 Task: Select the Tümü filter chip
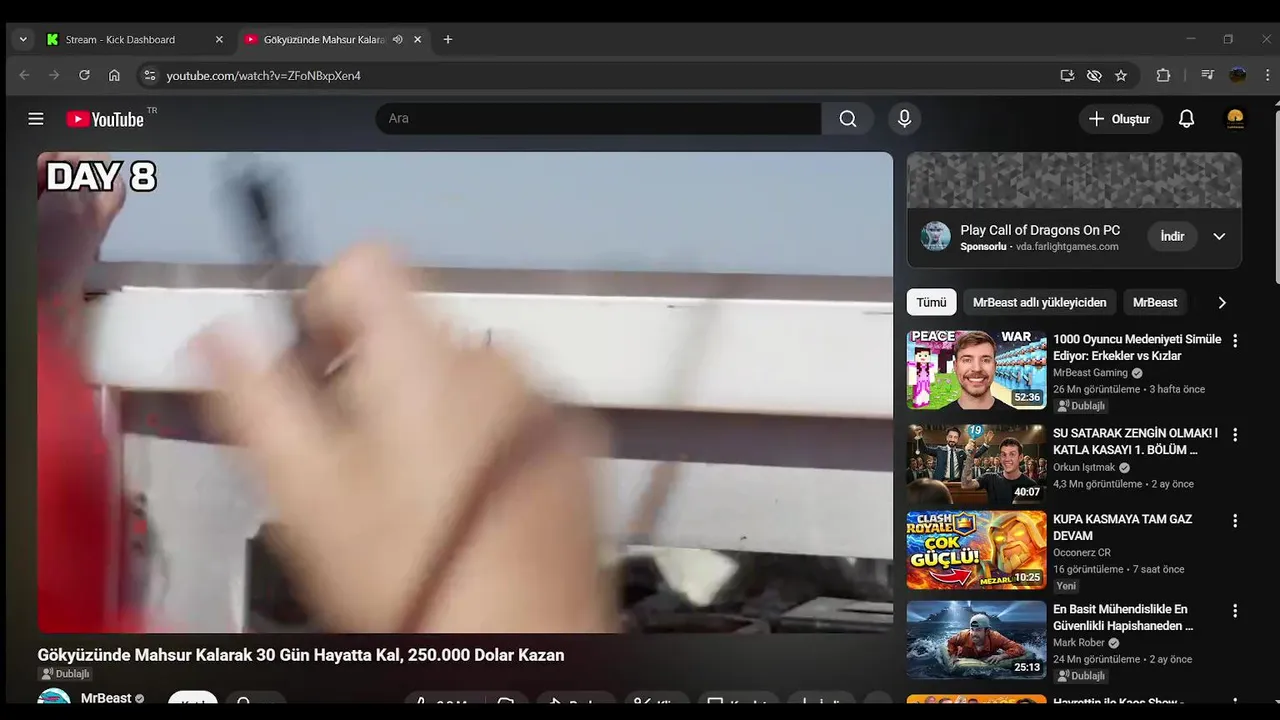931,303
